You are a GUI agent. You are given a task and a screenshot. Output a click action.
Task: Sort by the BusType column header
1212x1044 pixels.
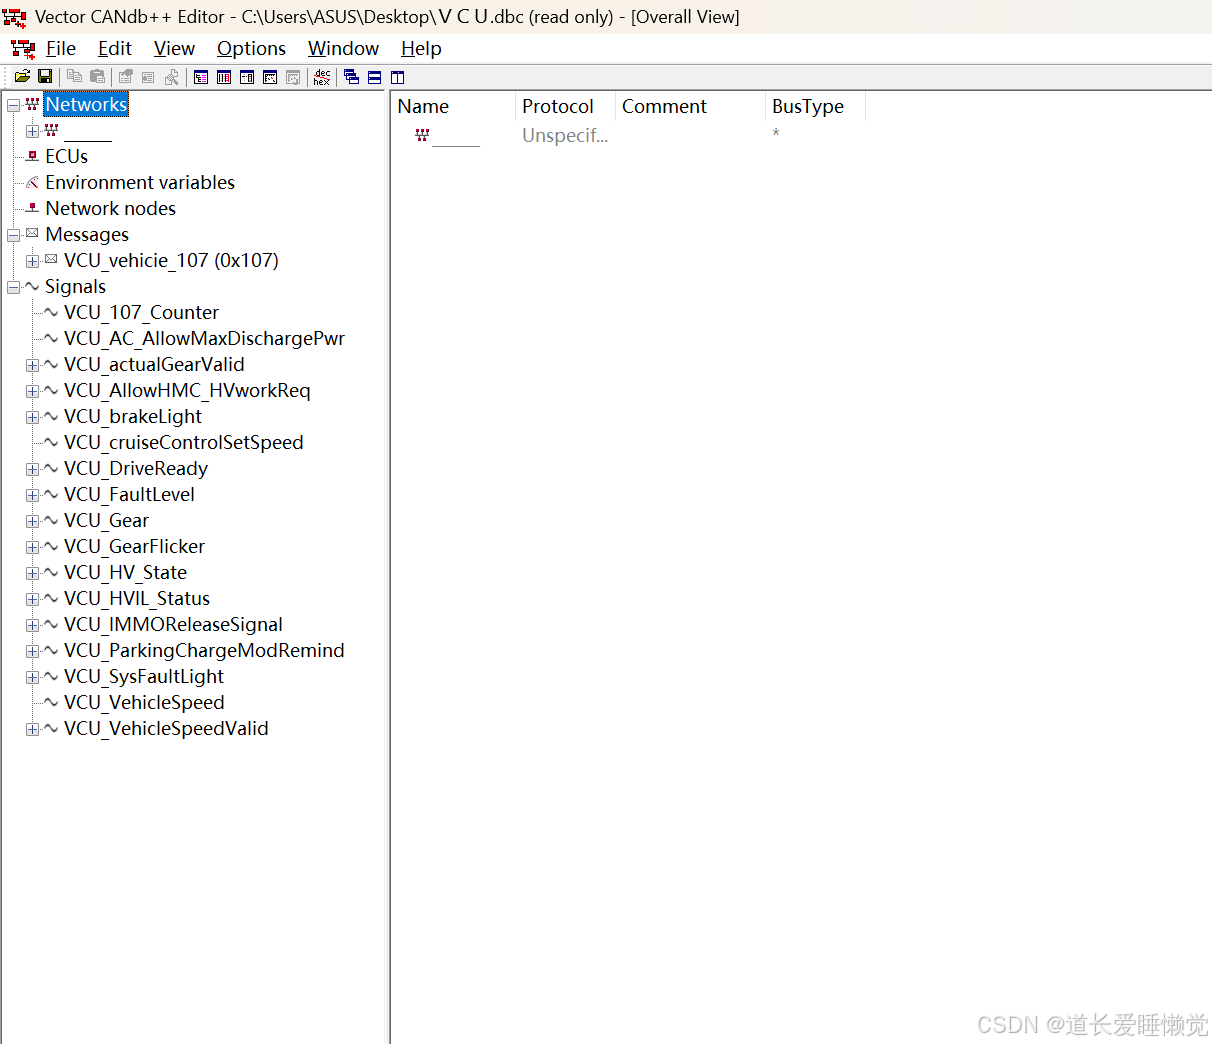tap(815, 106)
